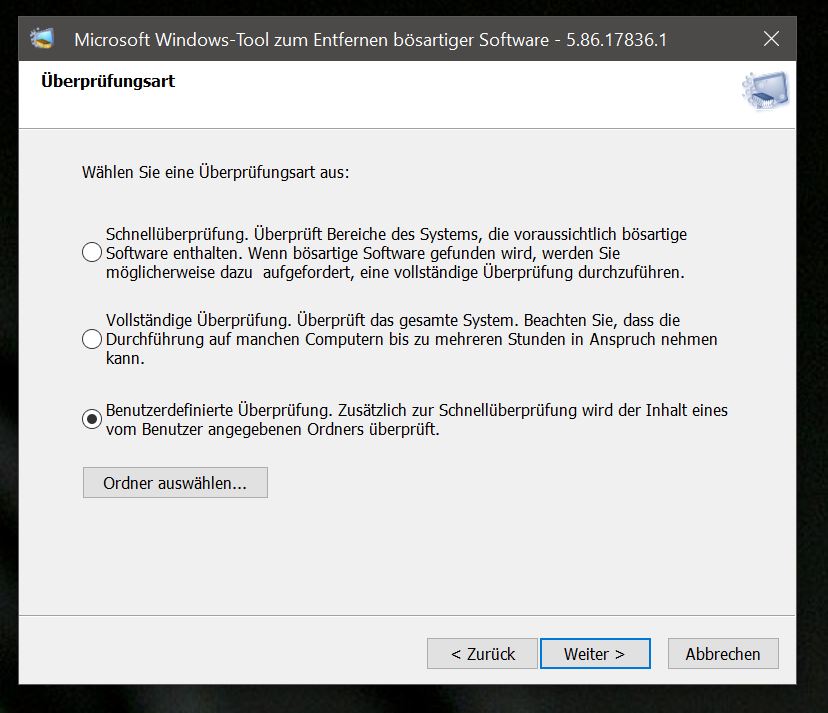Click the window title text in title bar

click(371, 40)
